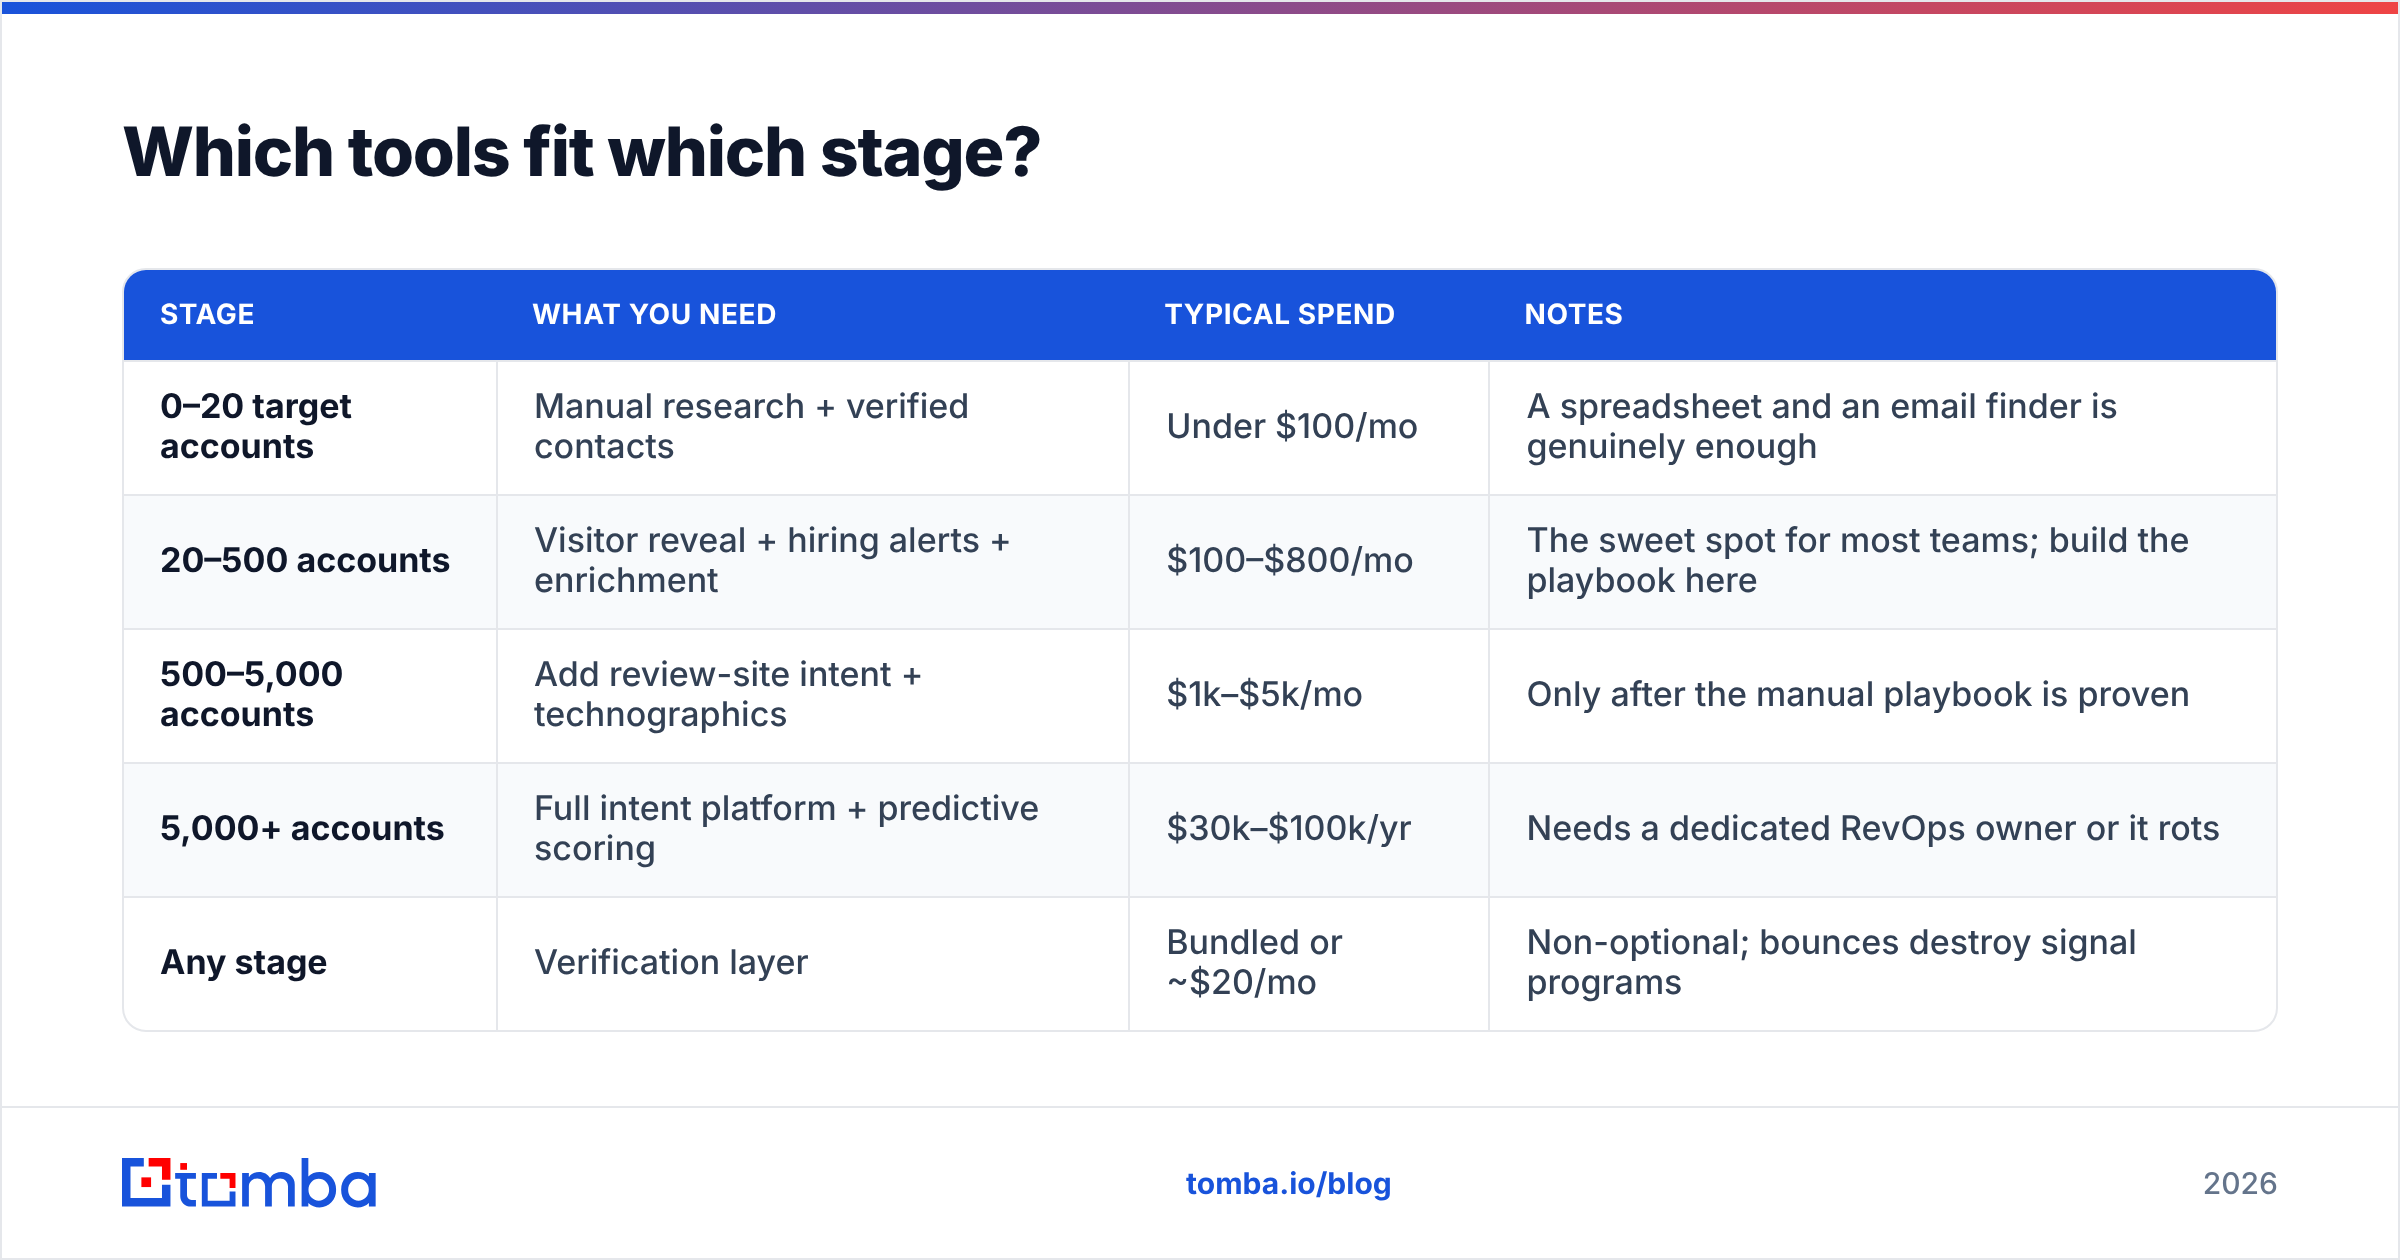Click the 'Which tools fit which stage?' heading
Viewport: 2400px width, 1260px height.
tap(582, 153)
